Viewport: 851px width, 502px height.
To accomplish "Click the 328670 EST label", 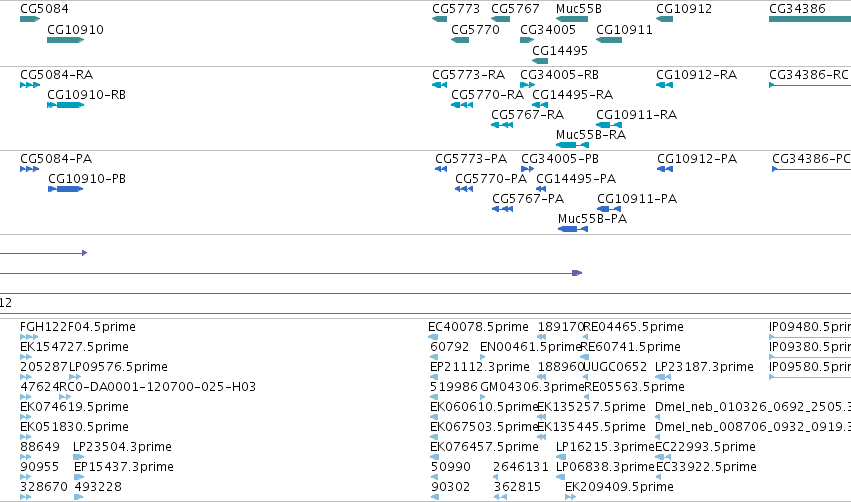I will (44, 487).
